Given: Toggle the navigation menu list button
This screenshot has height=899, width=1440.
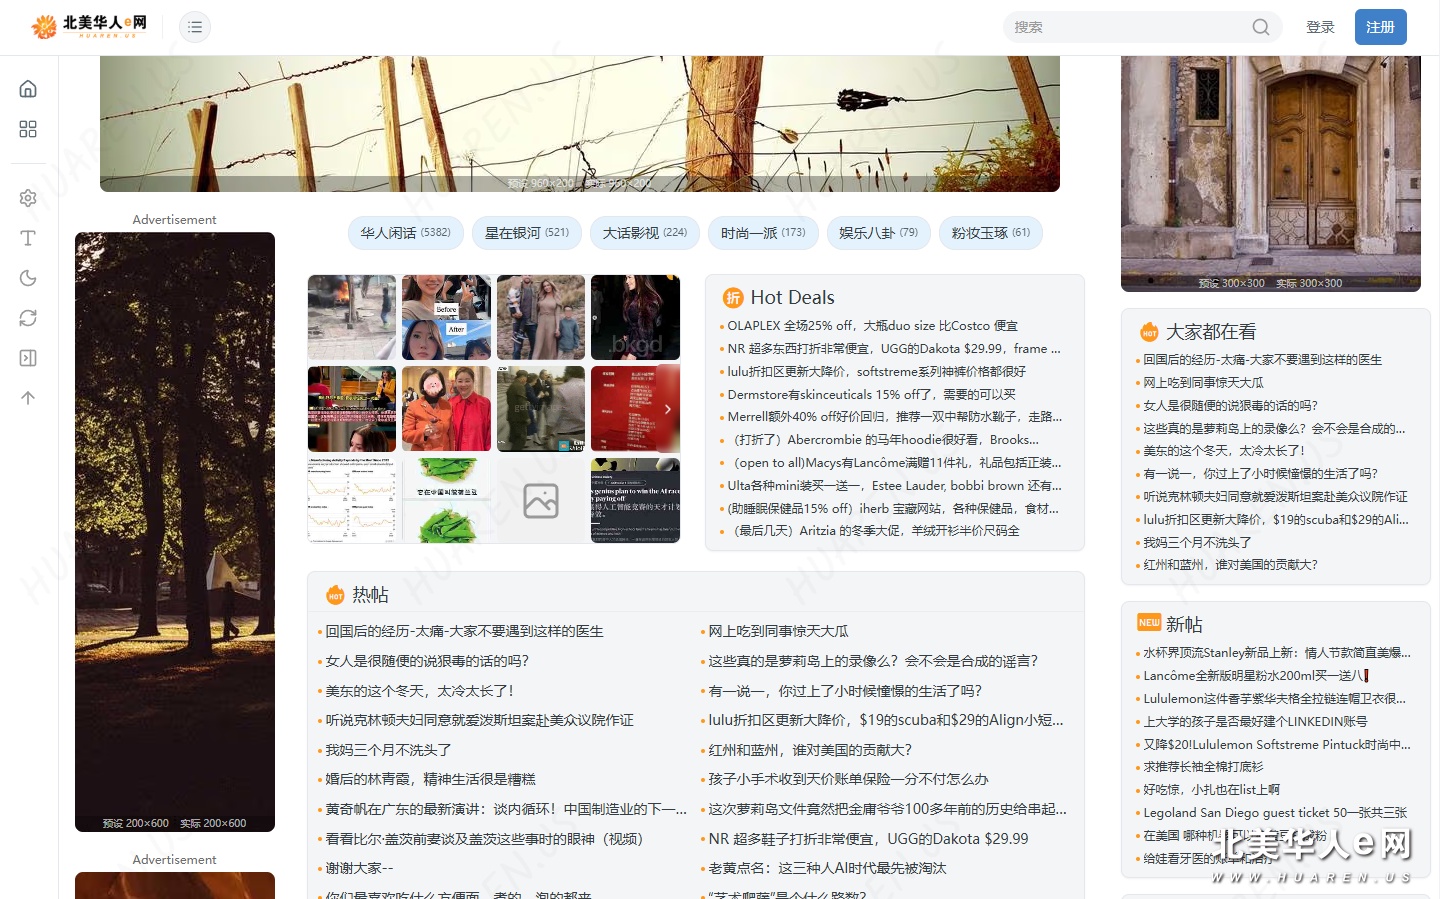Looking at the screenshot, I should [x=195, y=27].
